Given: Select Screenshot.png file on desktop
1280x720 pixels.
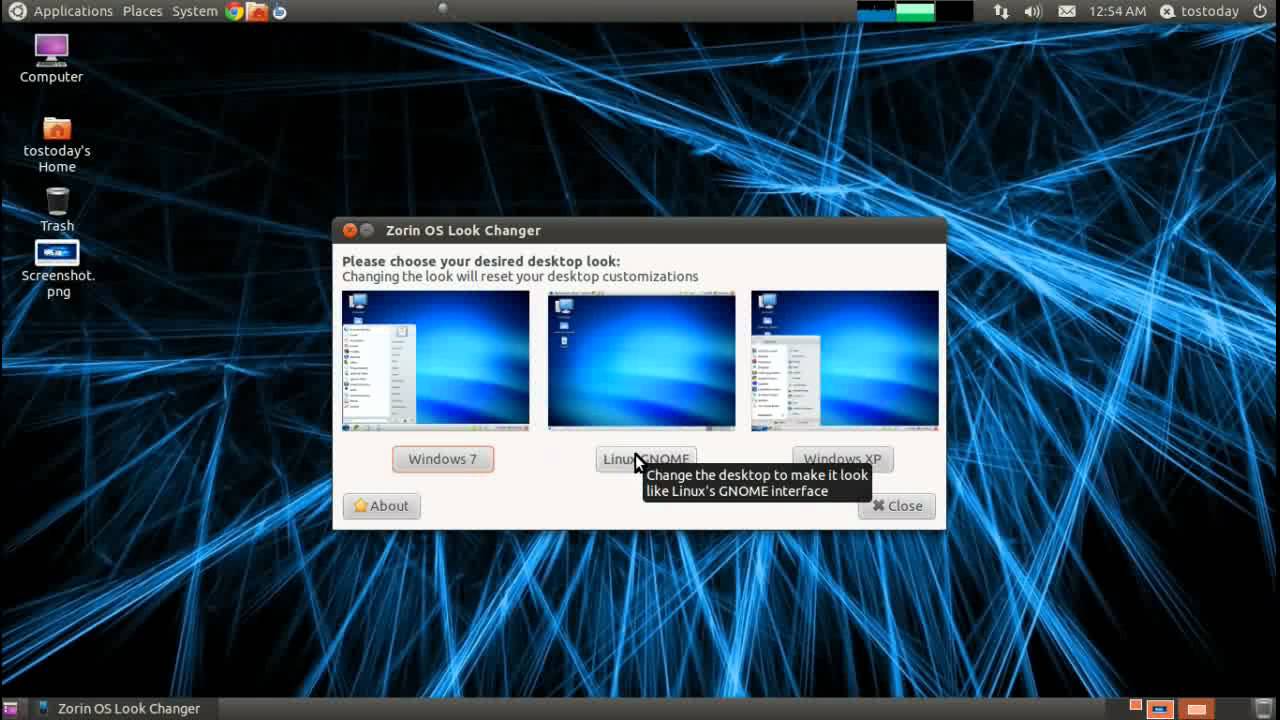Looking at the screenshot, I should [57, 269].
